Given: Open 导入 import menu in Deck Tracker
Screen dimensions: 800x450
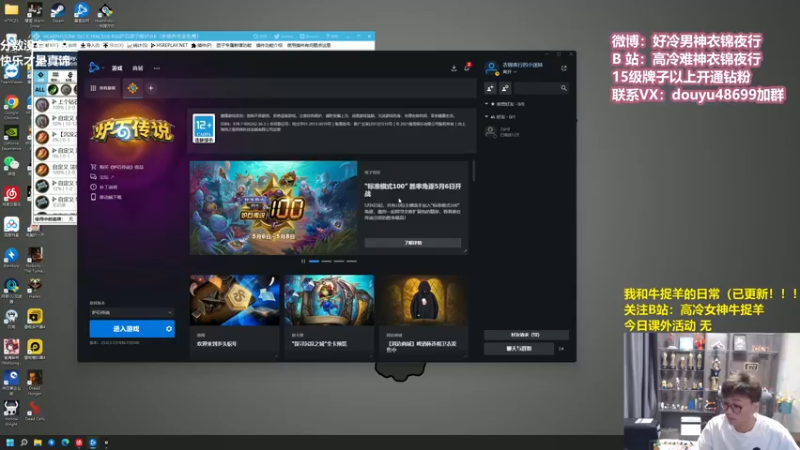Looking at the screenshot, I should click(x=90, y=45).
